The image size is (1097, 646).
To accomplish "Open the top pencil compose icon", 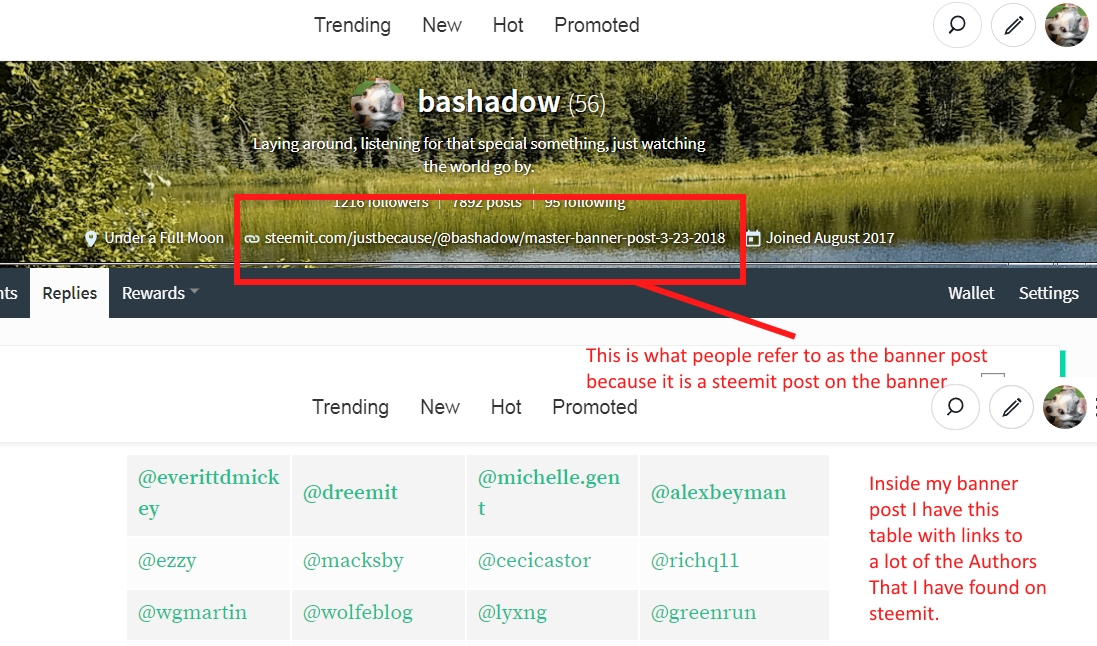I will (x=1014, y=25).
